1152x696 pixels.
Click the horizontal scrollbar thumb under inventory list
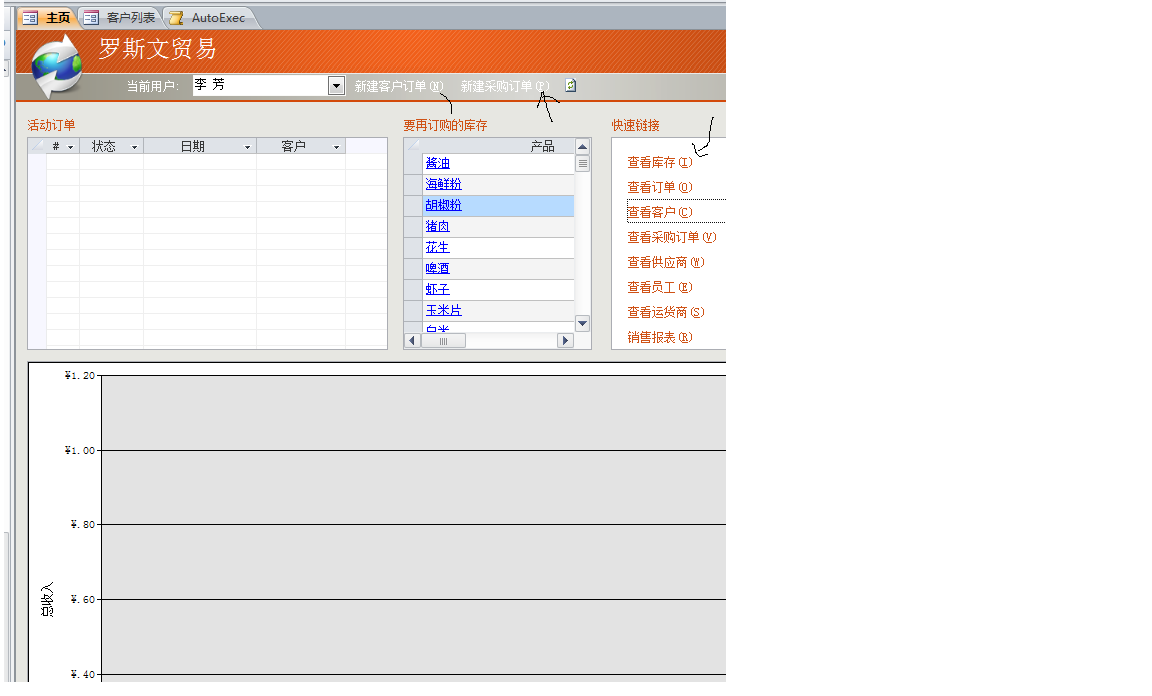(x=443, y=341)
